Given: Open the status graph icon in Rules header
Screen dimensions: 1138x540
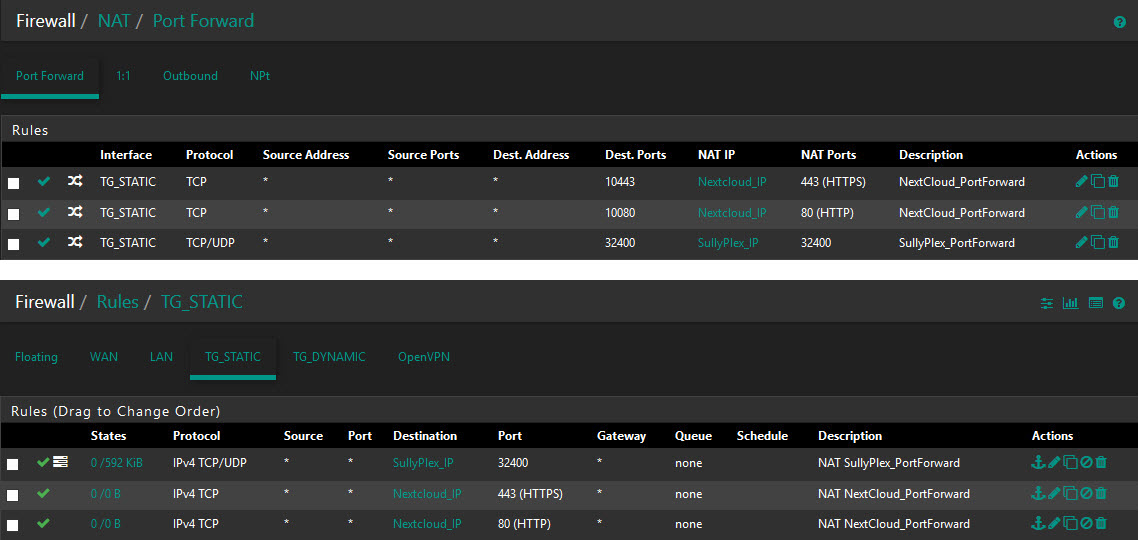Looking at the screenshot, I should (1071, 303).
